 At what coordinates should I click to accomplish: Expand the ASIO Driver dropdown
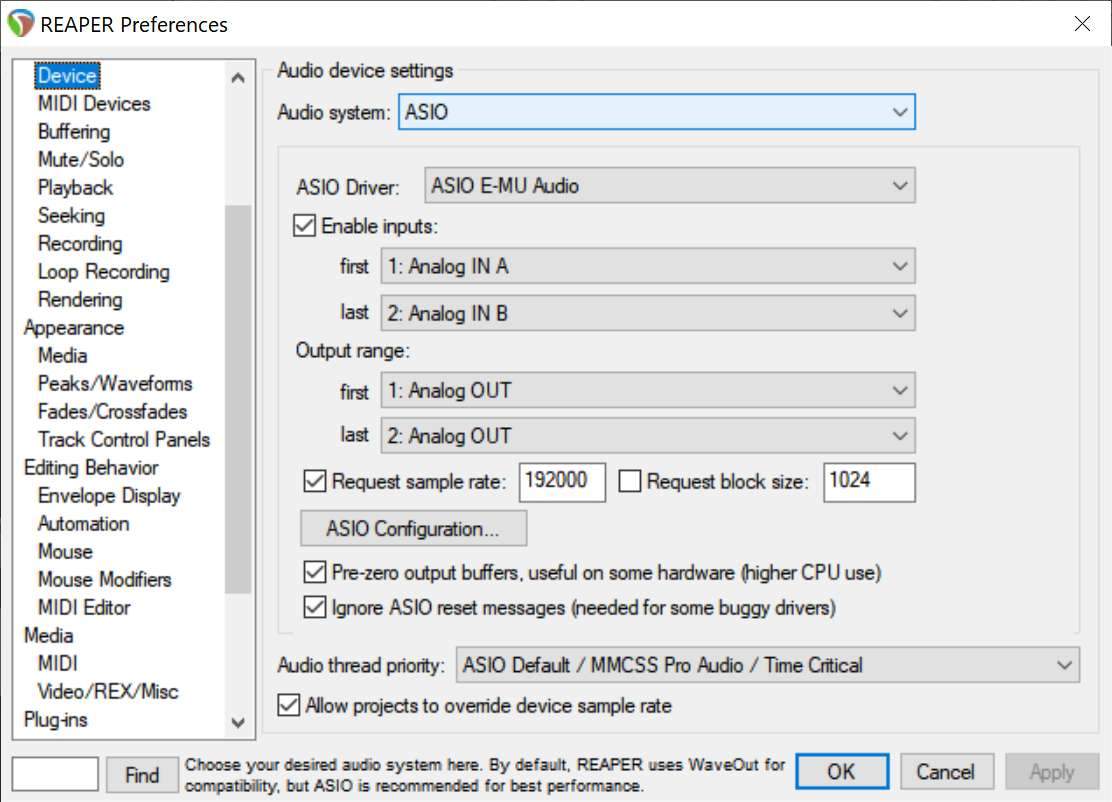669,186
